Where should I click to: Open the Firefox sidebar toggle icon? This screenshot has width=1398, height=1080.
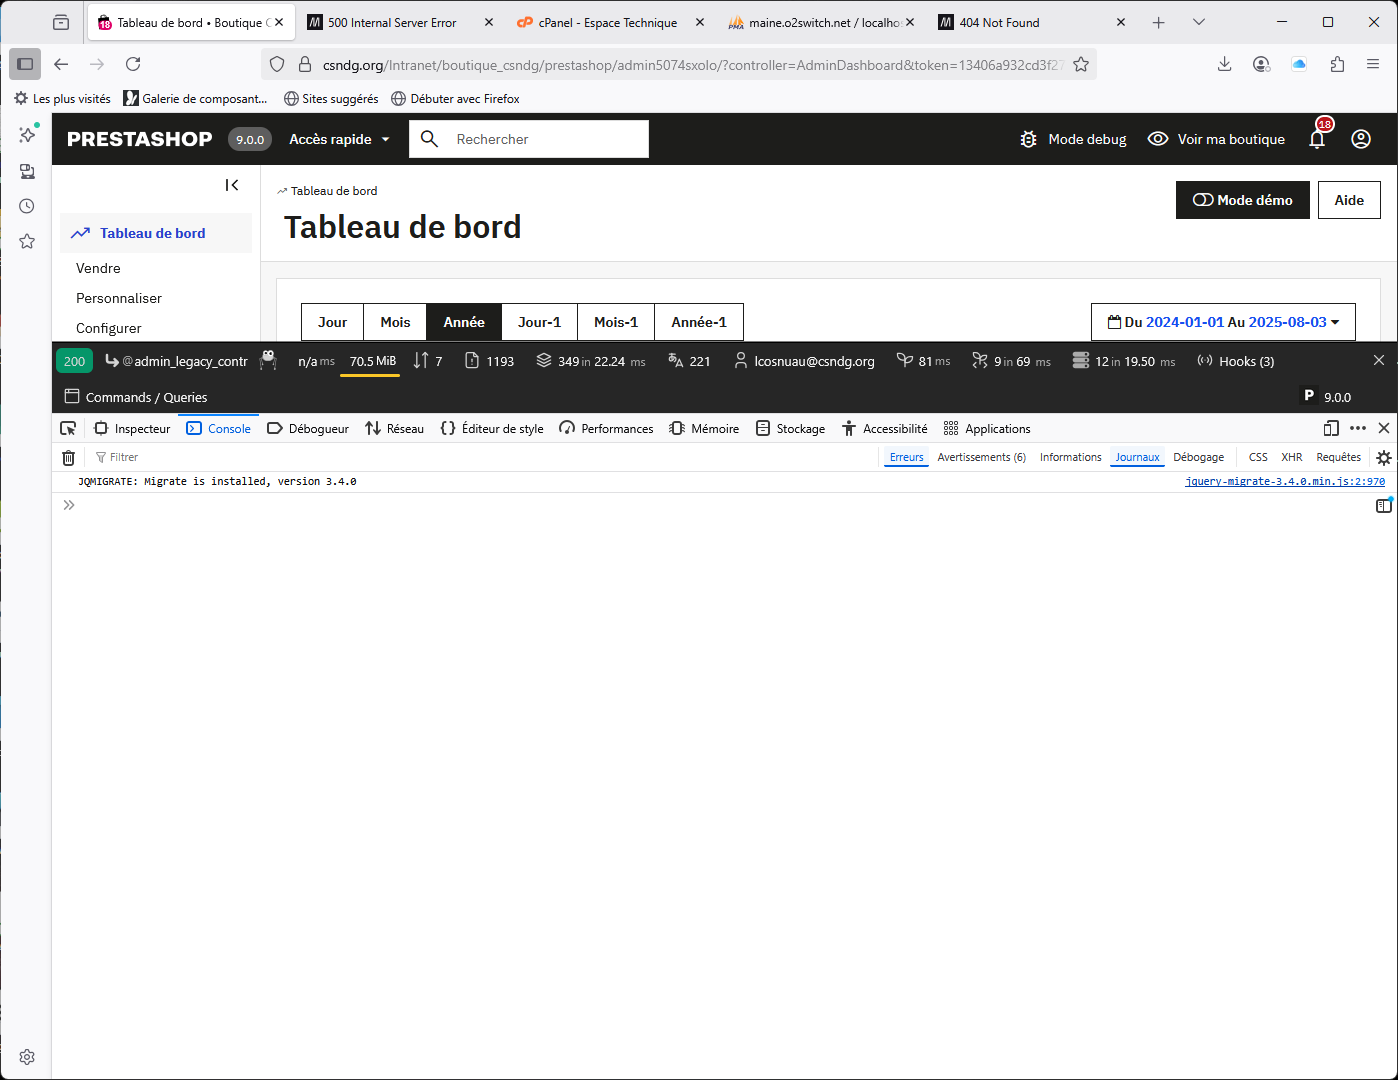[25, 64]
